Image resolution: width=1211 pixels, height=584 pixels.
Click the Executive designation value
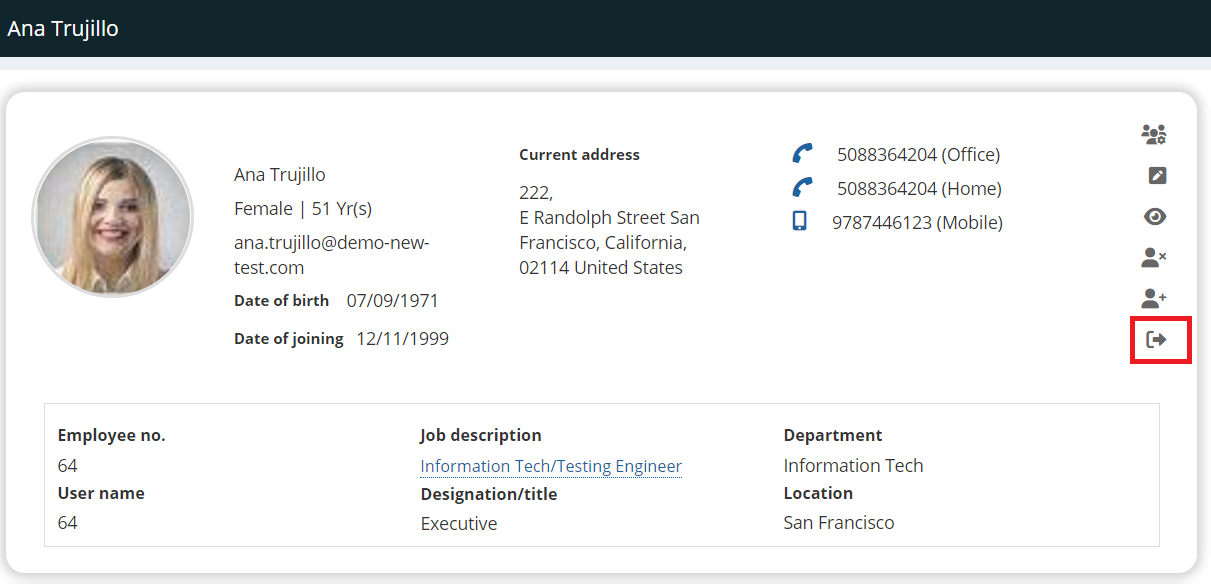(x=459, y=524)
